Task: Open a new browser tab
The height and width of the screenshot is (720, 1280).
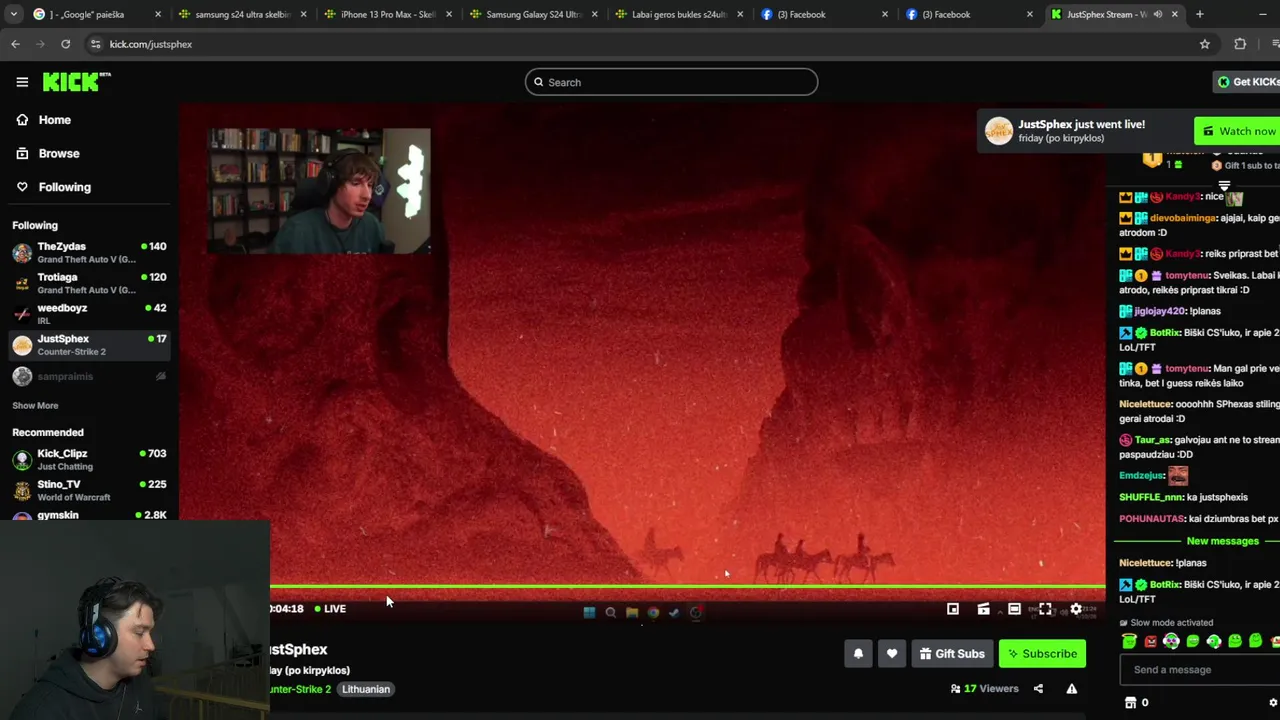Action: point(1199,14)
